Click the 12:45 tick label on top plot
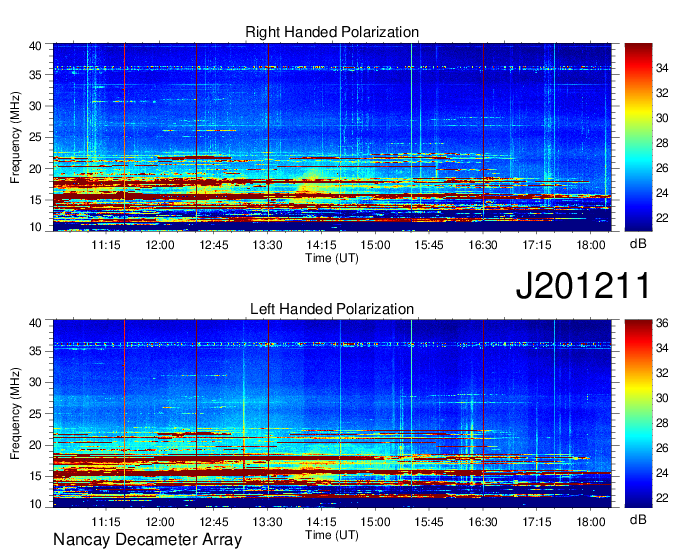Viewport: 680px width, 552px height. (214, 245)
